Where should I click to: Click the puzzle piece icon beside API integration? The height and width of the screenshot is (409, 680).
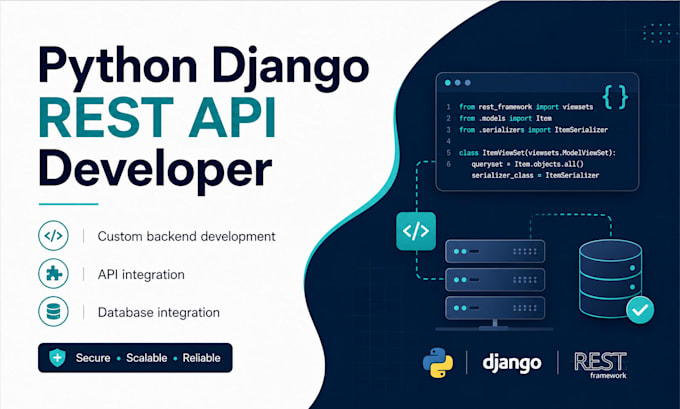tap(53, 274)
